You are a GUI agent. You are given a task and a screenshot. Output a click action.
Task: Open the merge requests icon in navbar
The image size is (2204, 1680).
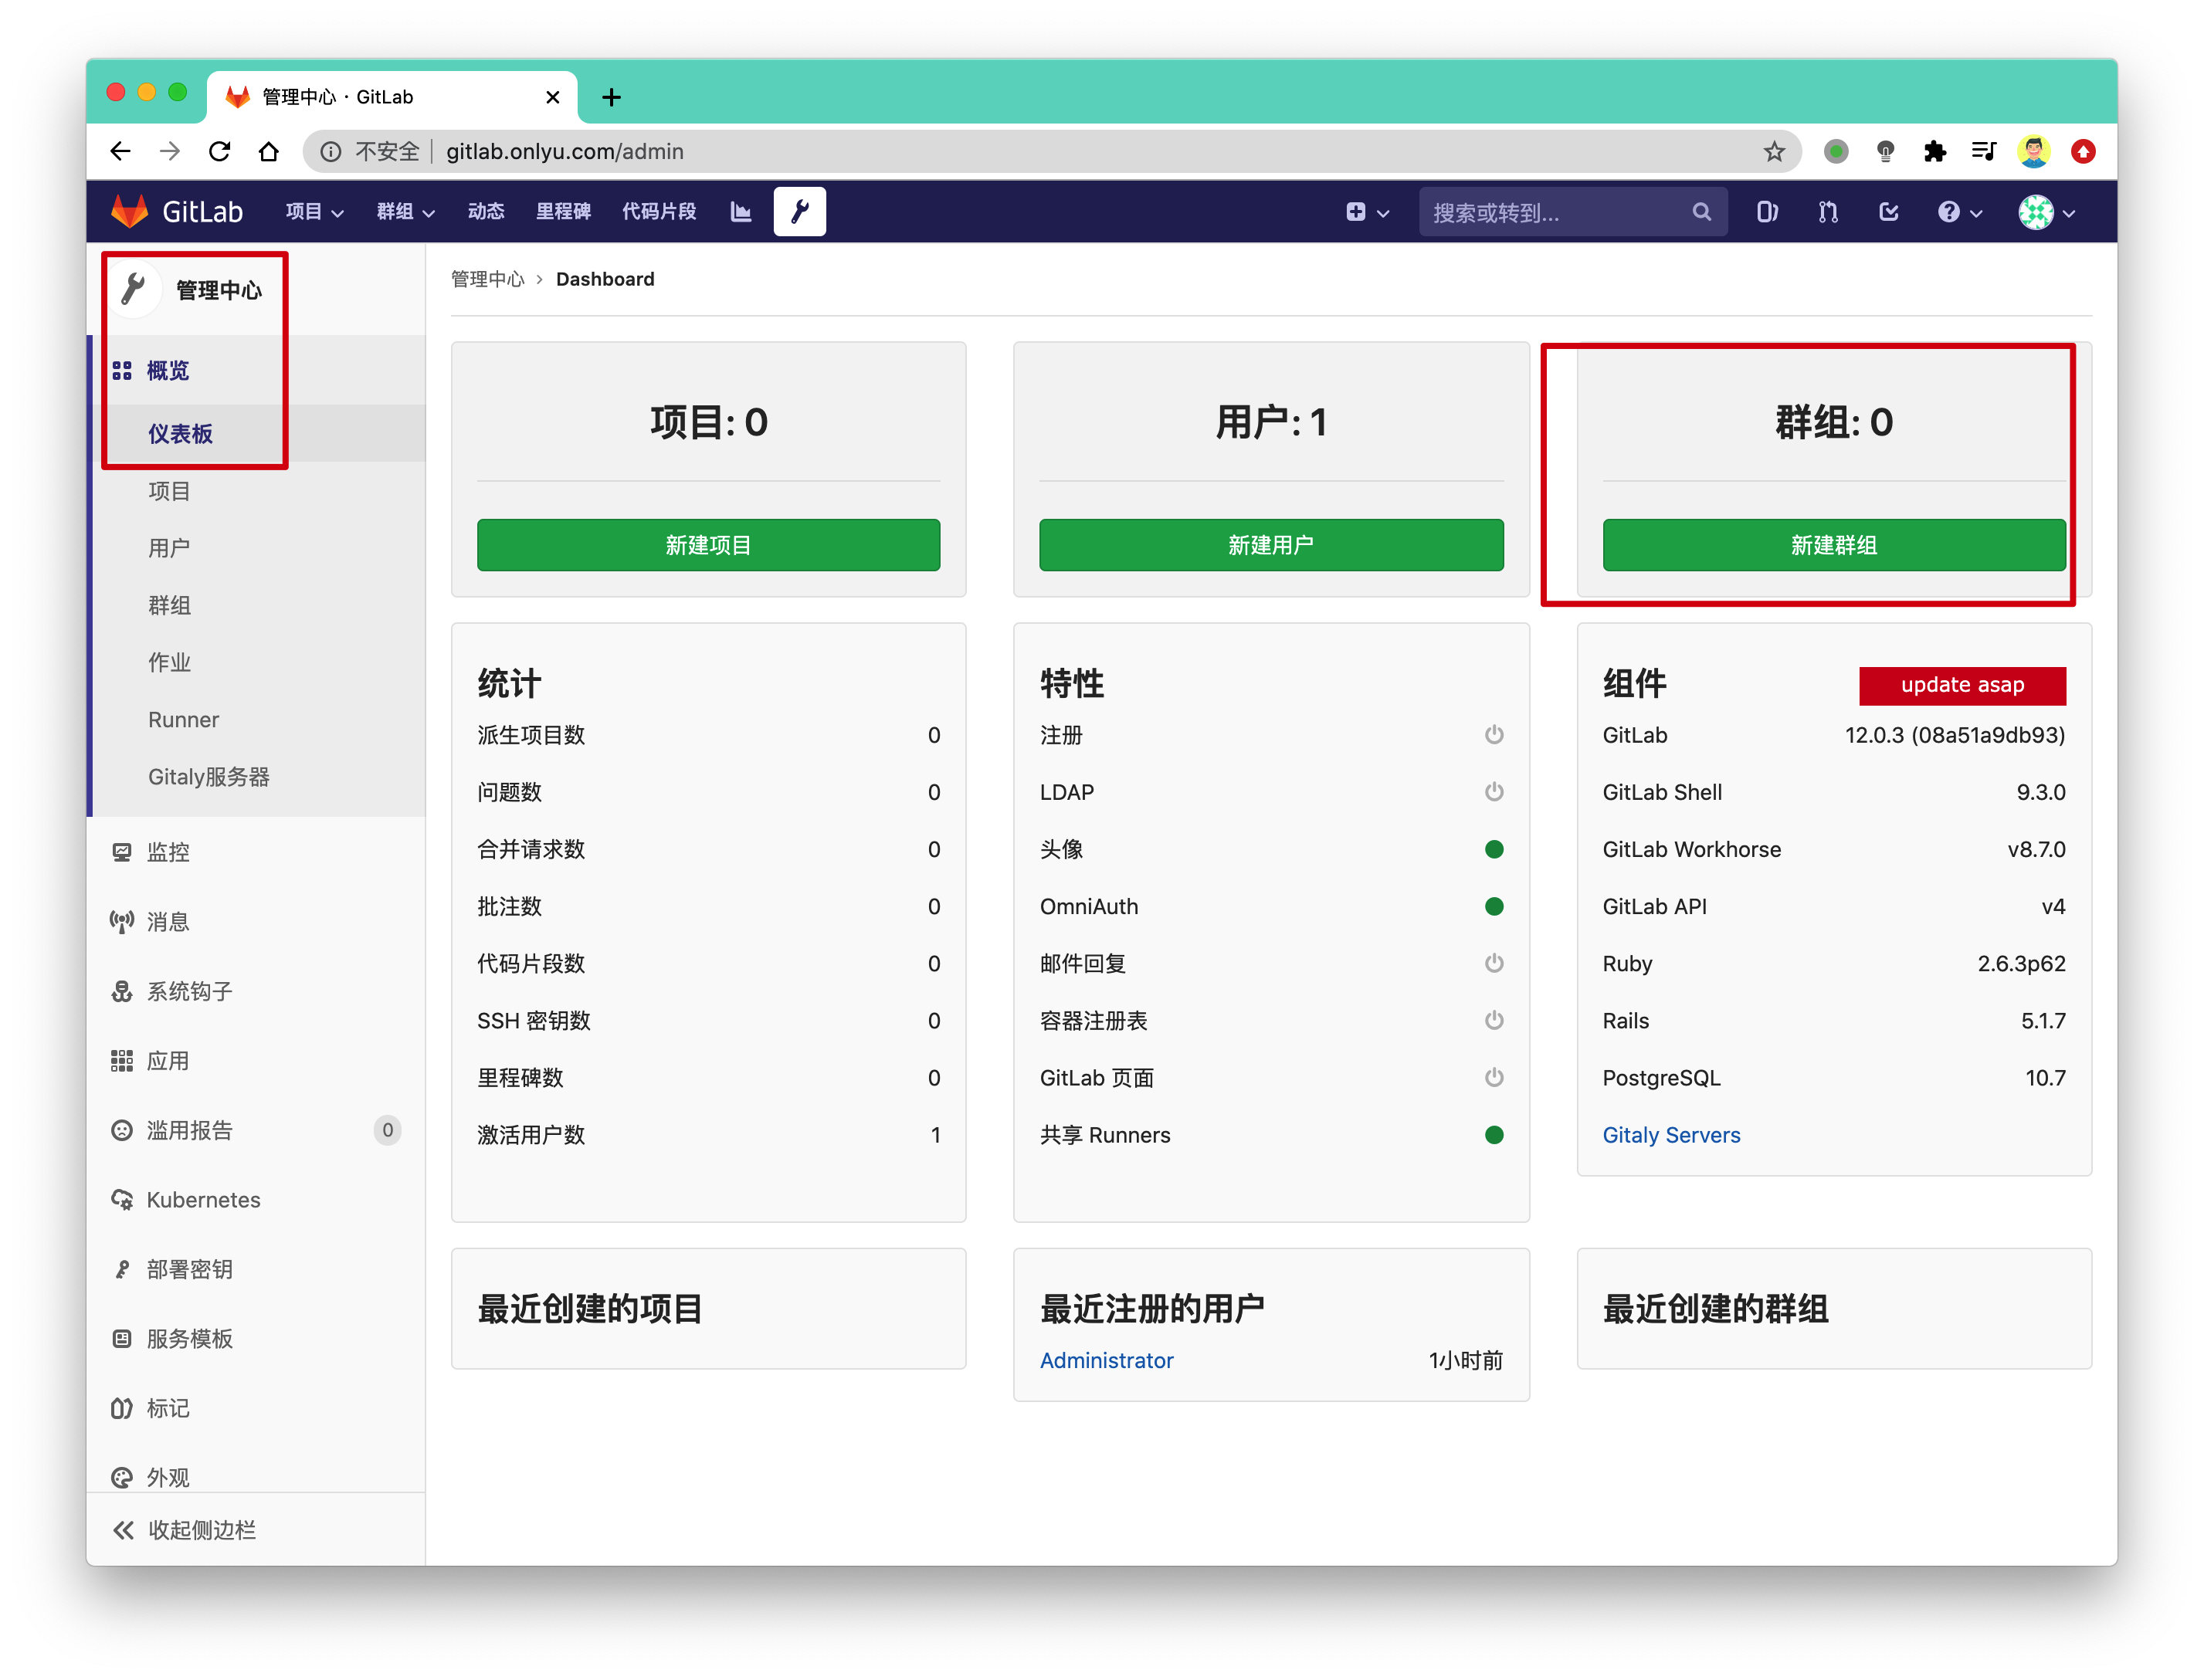point(1828,211)
